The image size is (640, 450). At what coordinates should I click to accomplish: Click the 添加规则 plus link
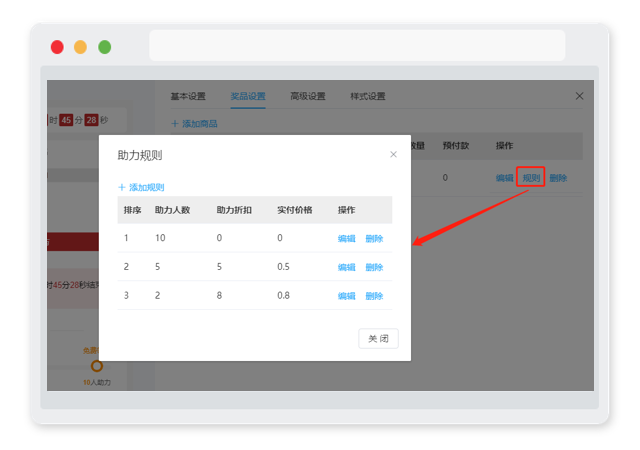tap(141, 187)
